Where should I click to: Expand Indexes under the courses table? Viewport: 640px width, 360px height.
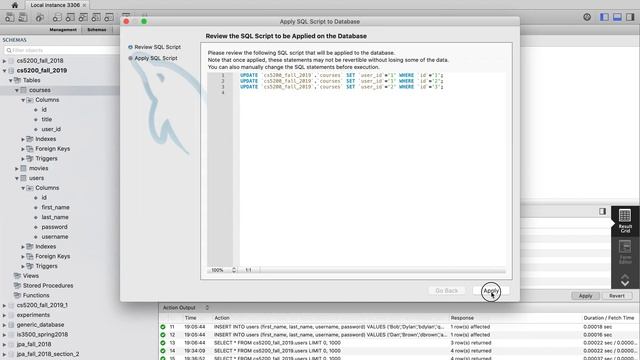coord(23,139)
